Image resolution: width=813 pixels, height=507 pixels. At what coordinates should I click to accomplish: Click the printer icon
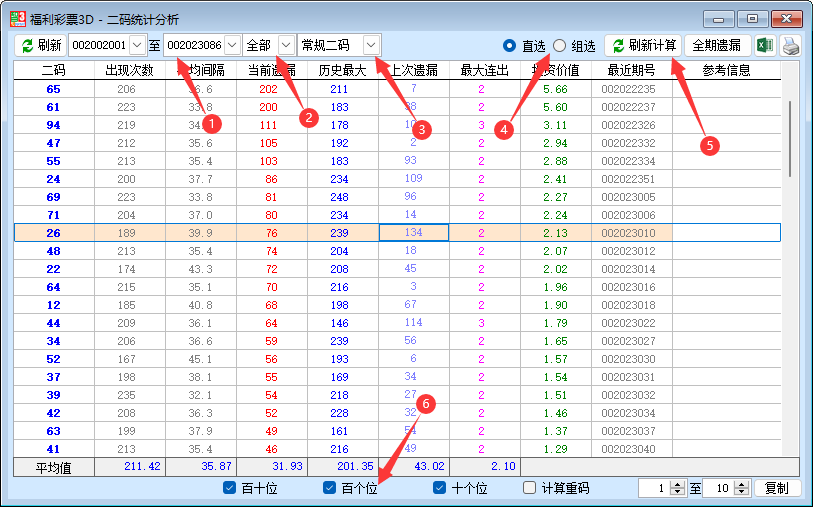[x=791, y=45]
